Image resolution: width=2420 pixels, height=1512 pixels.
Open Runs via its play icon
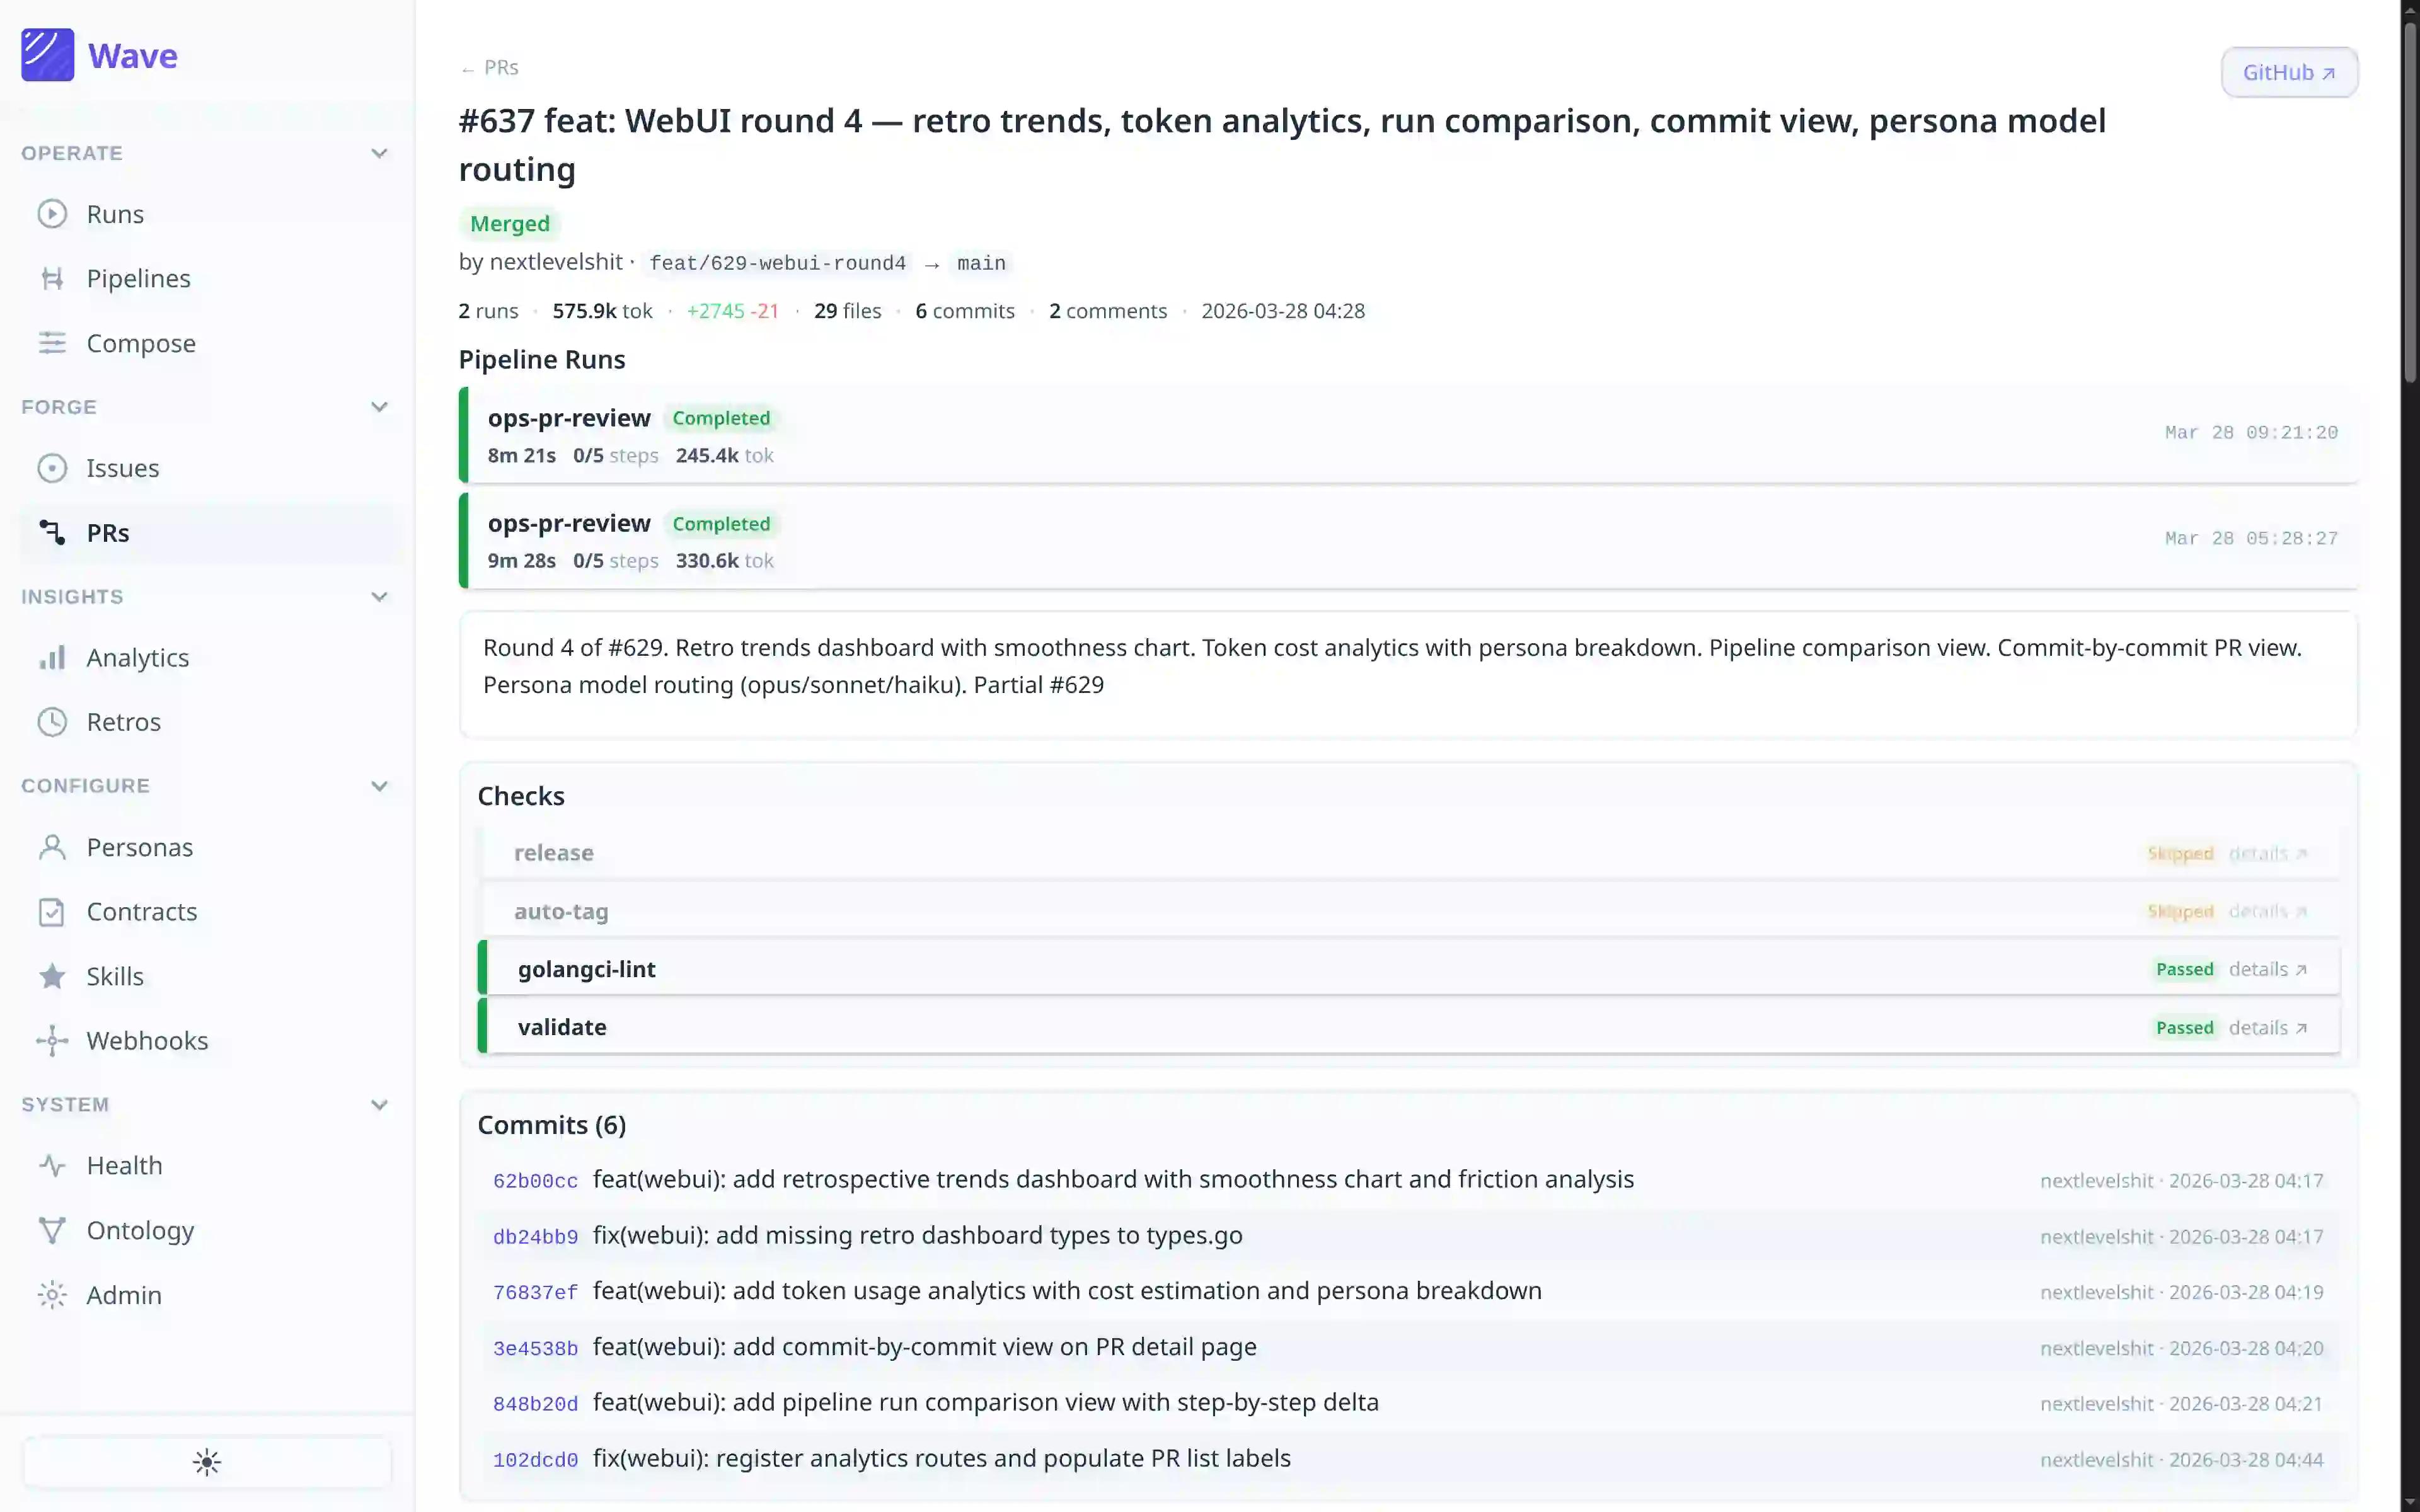pos(52,214)
